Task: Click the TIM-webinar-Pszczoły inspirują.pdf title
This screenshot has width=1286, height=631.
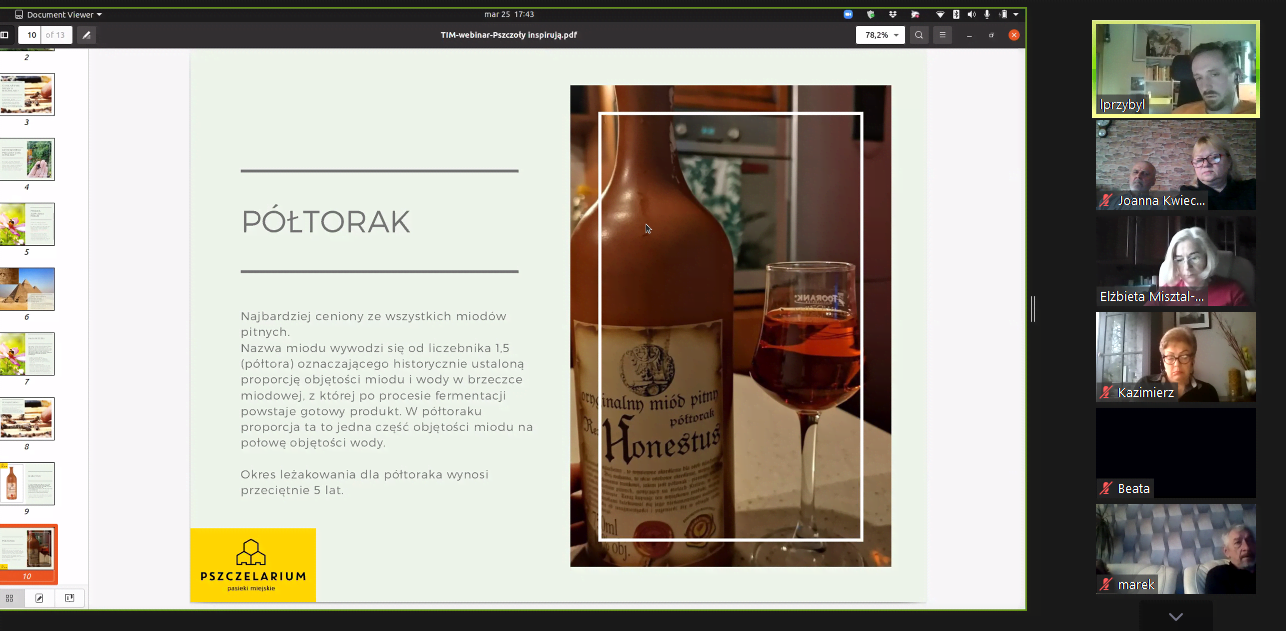Action: pos(509,35)
